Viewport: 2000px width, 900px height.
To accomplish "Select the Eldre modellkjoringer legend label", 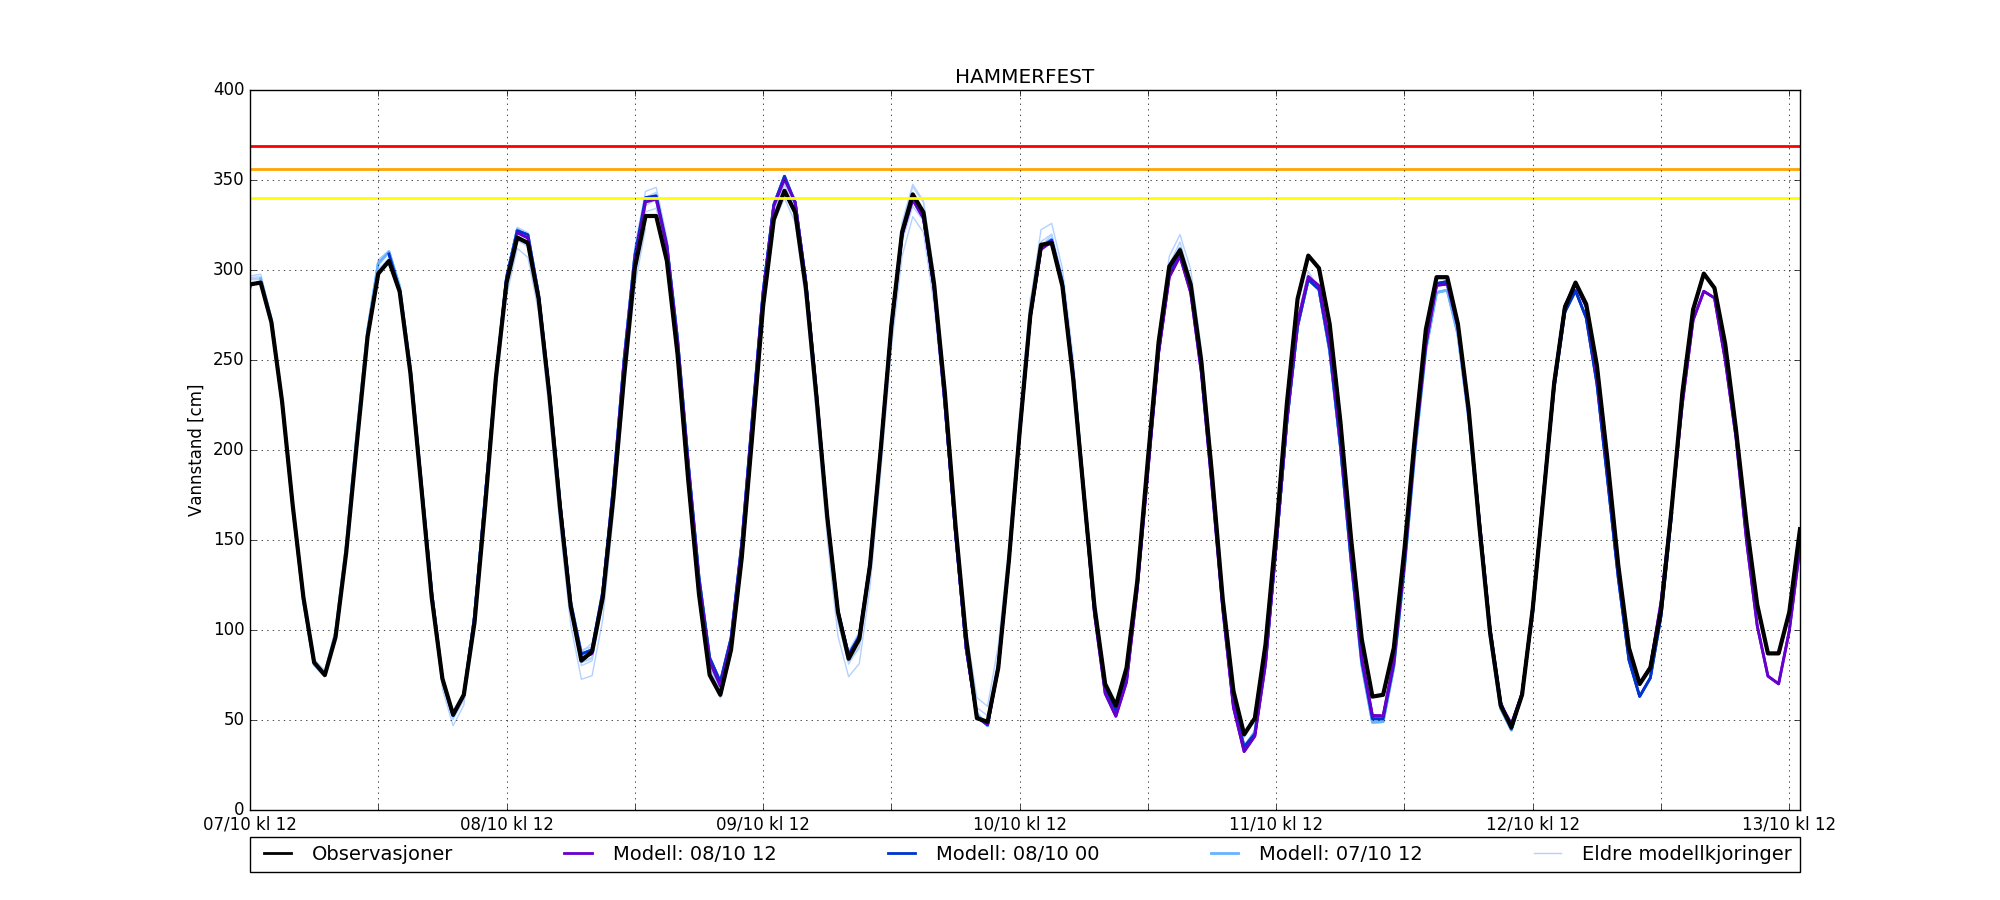I will click(1686, 854).
